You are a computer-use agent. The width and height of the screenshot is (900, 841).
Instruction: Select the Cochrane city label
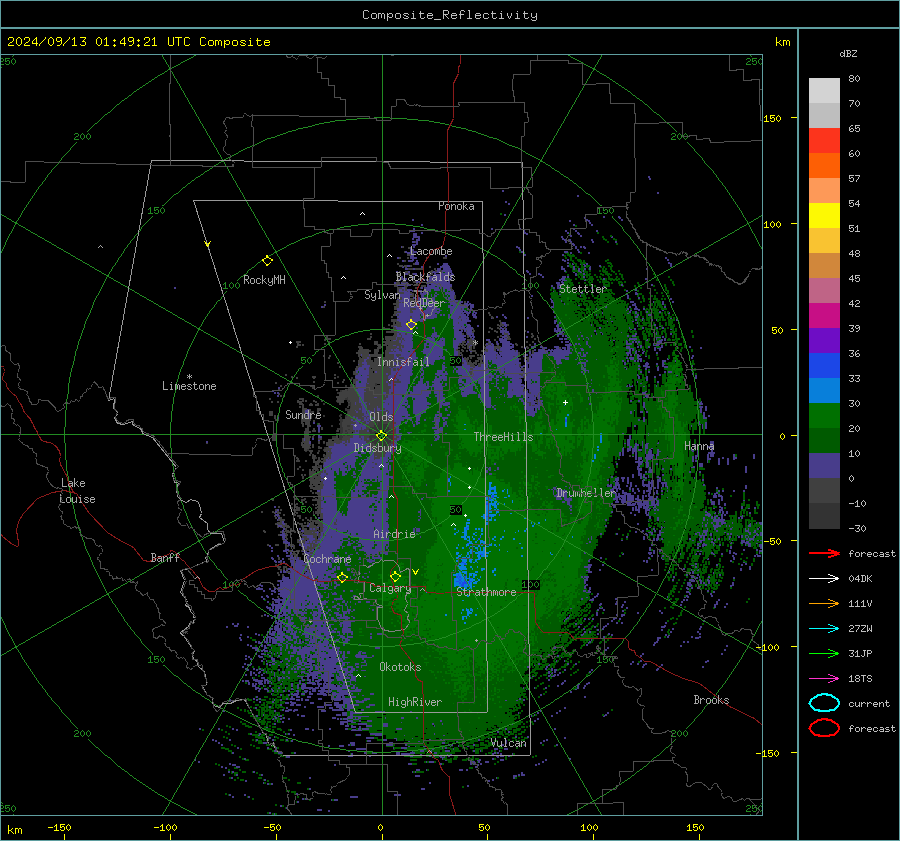click(x=327, y=559)
